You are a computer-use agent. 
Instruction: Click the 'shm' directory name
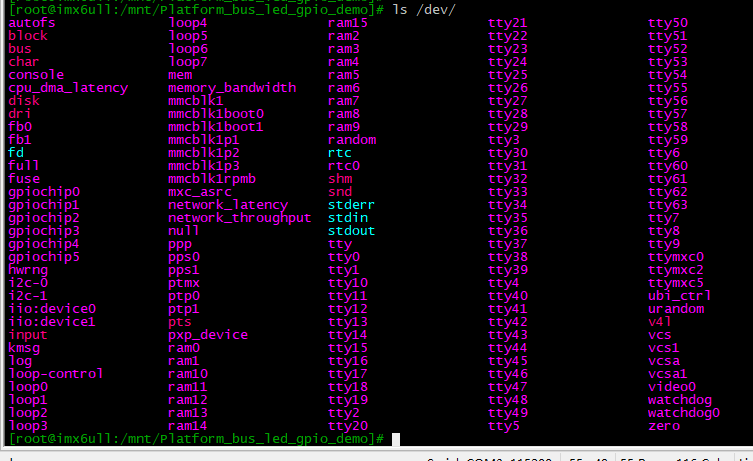pyautogui.click(x=340, y=179)
